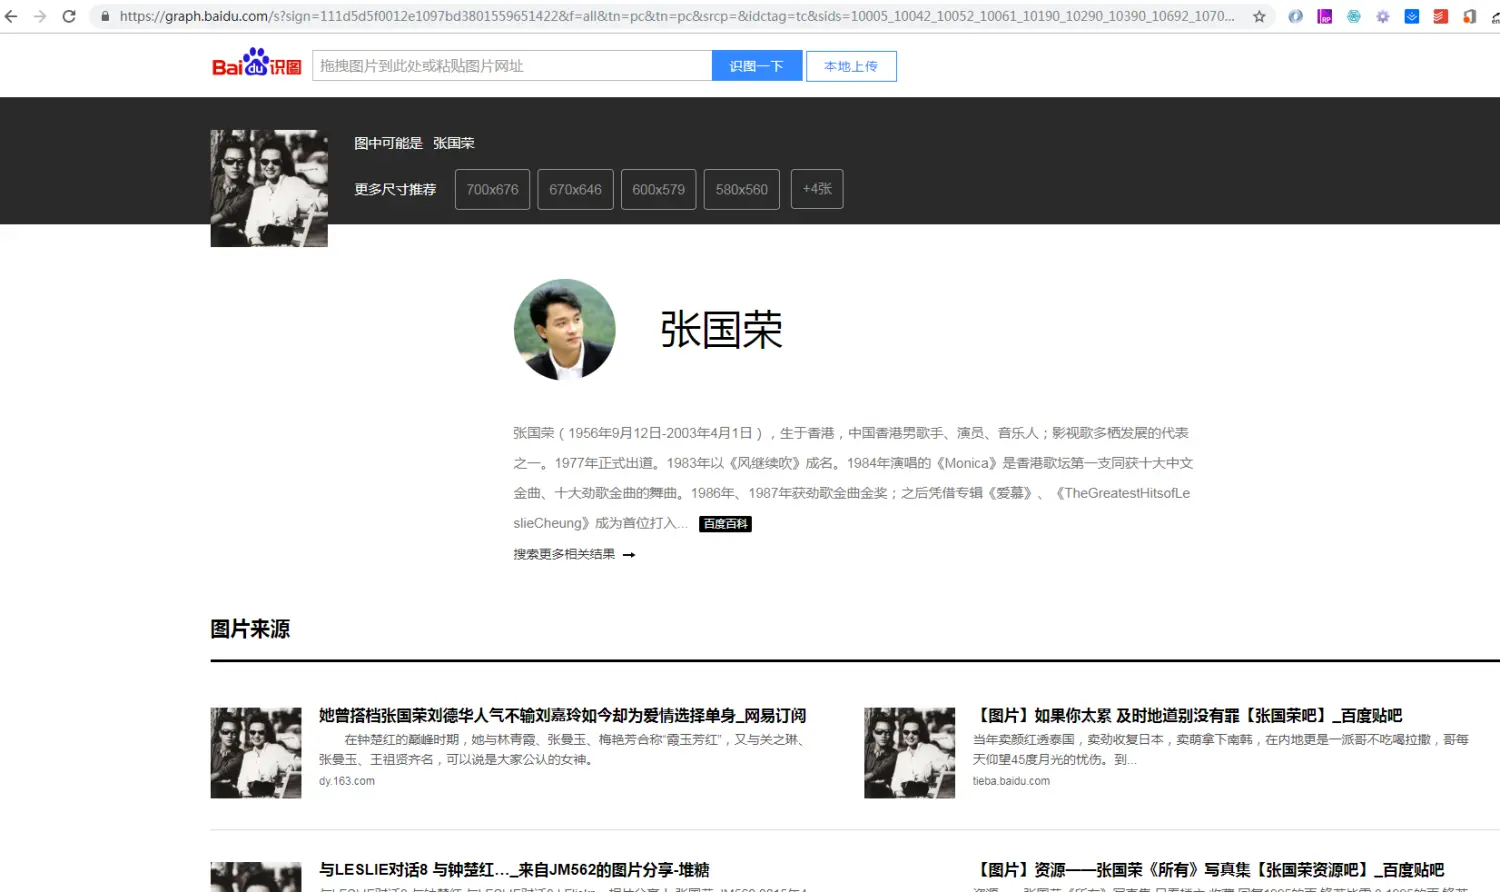This screenshot has height=892, width=1500.
Task: Open the purple RP extension
Action: (x=1324, y=16)
